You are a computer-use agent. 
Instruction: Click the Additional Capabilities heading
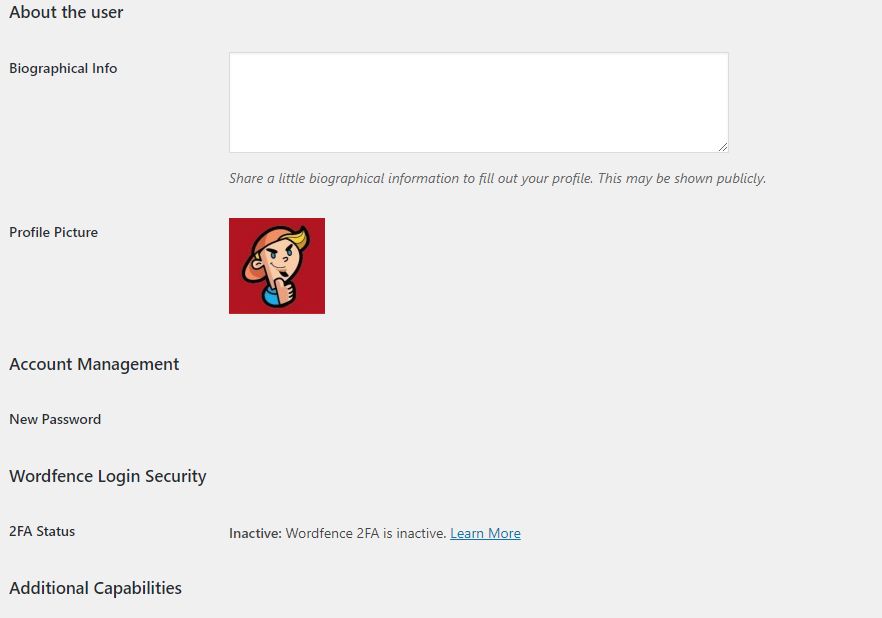(95, 588)
